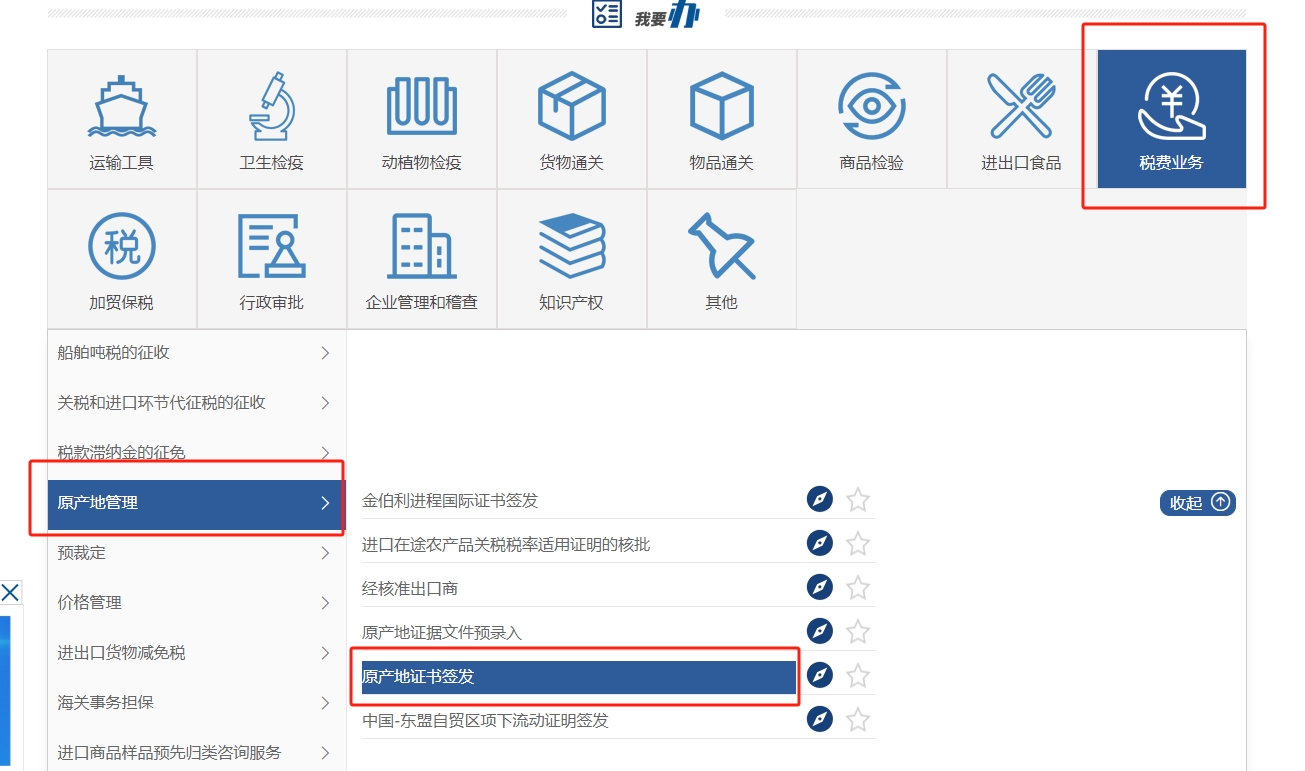Click the 知识产权 stacked books icon

click(572, 246)
